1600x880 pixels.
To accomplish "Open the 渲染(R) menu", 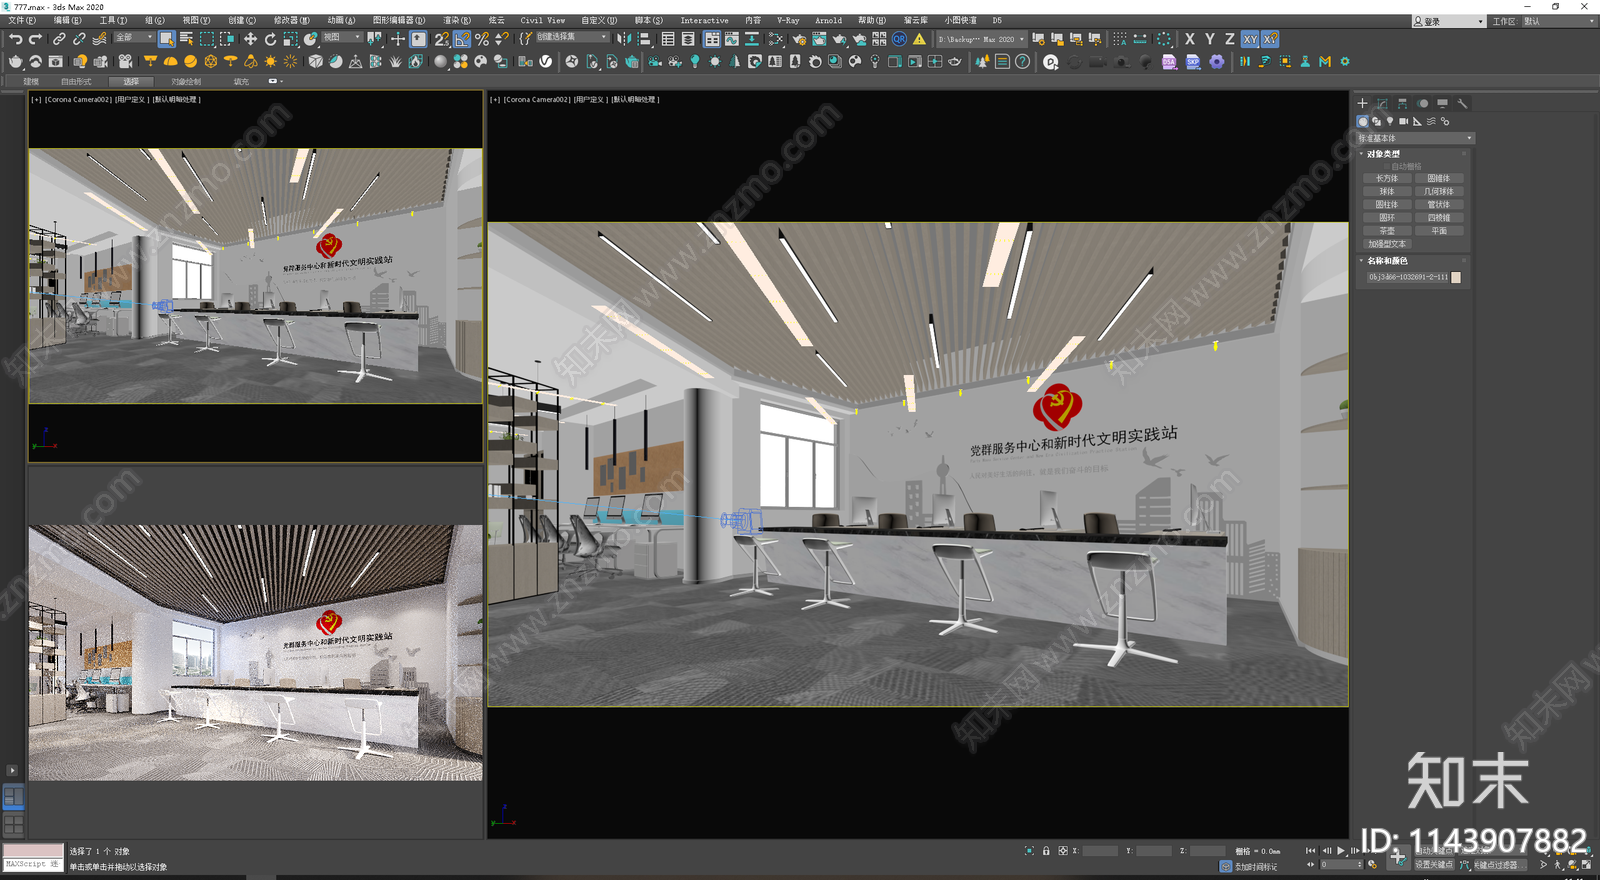I will (457, 20).
